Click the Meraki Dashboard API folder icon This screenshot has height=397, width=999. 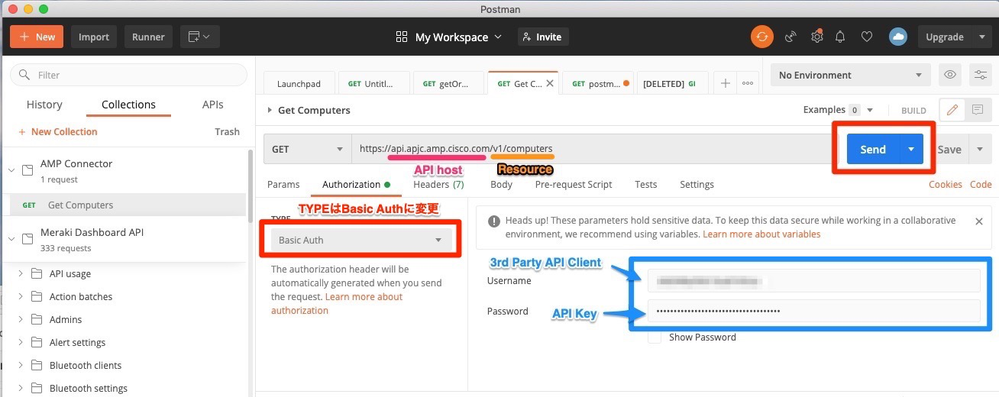coord(27,239)
